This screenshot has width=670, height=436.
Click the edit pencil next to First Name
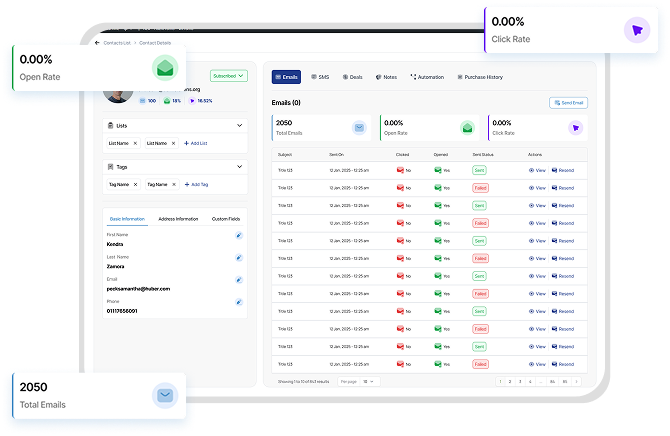[239, 235]
